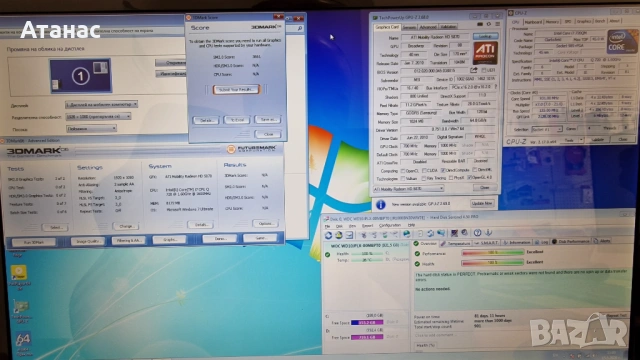Click the blue info icon in GPU-Z update bar
The height and width of the screenshot is (360, 640).
click(x=380, y=204)
